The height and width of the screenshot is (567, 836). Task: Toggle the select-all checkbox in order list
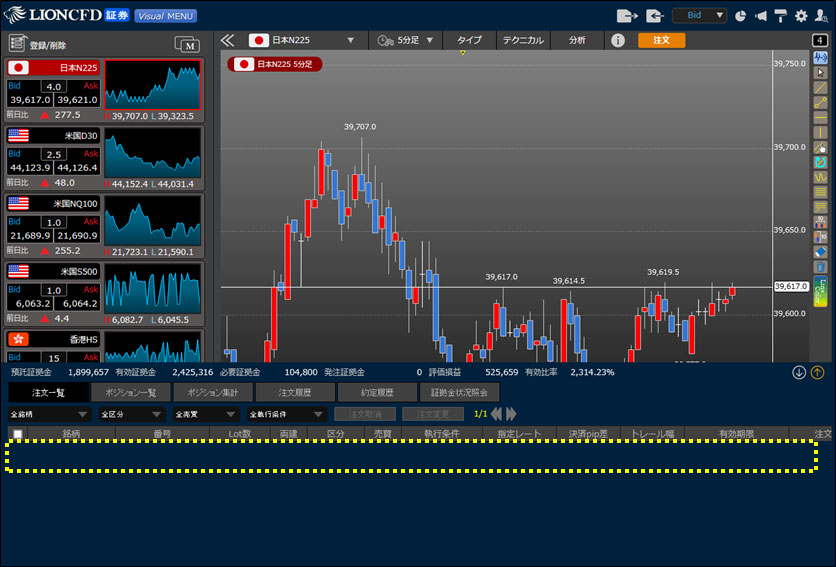coord(17,434)
